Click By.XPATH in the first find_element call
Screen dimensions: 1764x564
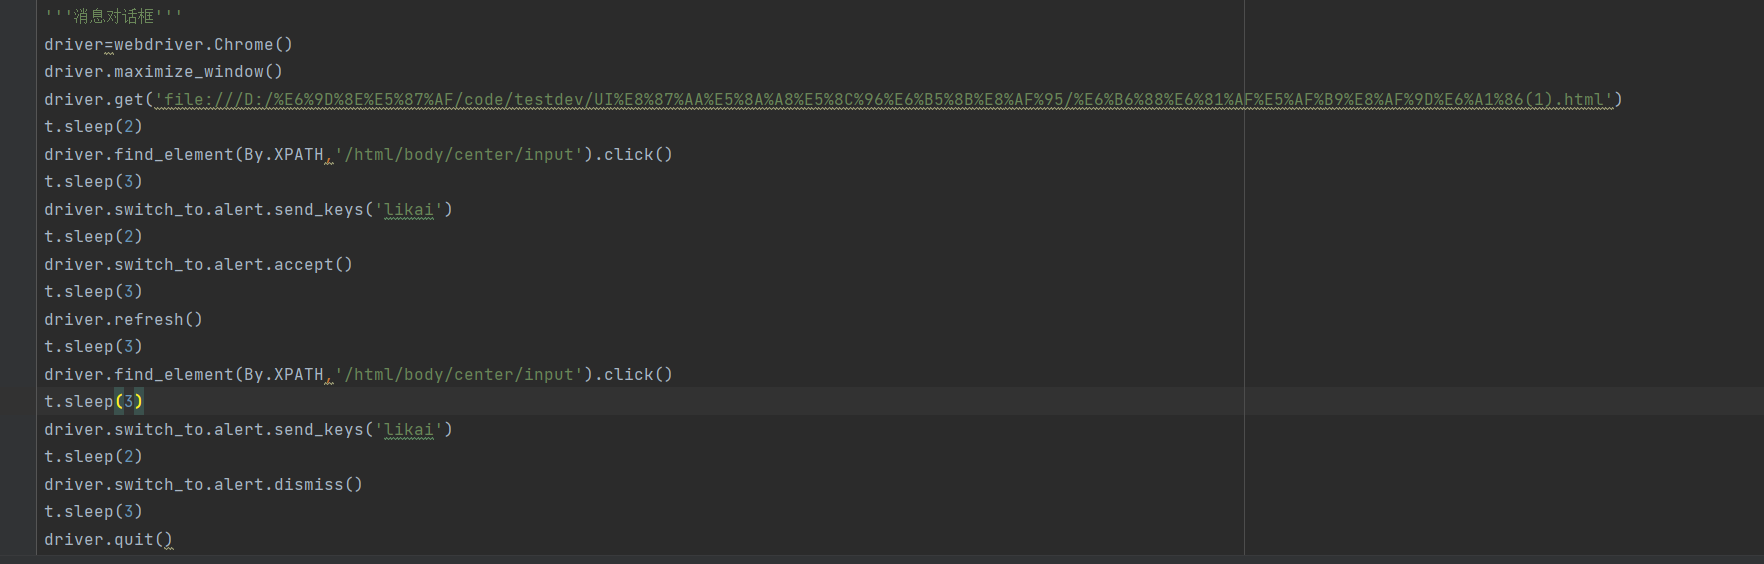(283, 155)
